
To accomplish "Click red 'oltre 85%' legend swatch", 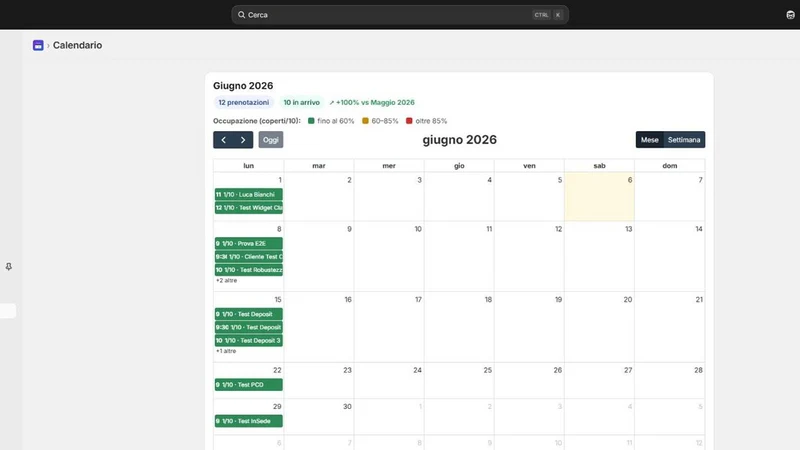I will pos(409,121).
